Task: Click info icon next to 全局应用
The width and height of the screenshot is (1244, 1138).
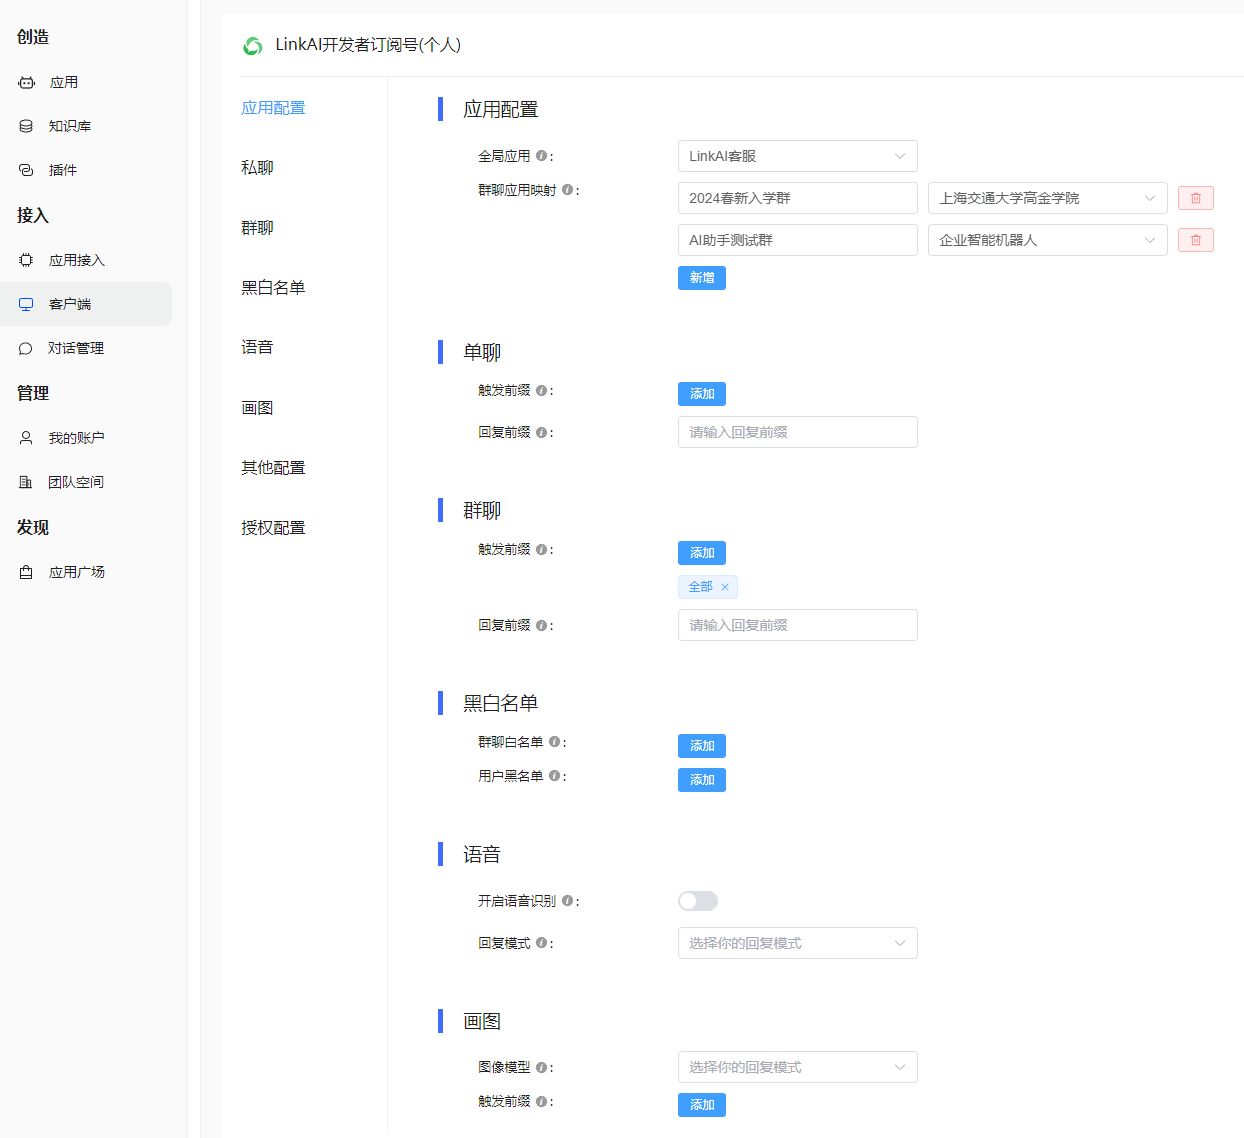Action: click(x=541, y=156)
